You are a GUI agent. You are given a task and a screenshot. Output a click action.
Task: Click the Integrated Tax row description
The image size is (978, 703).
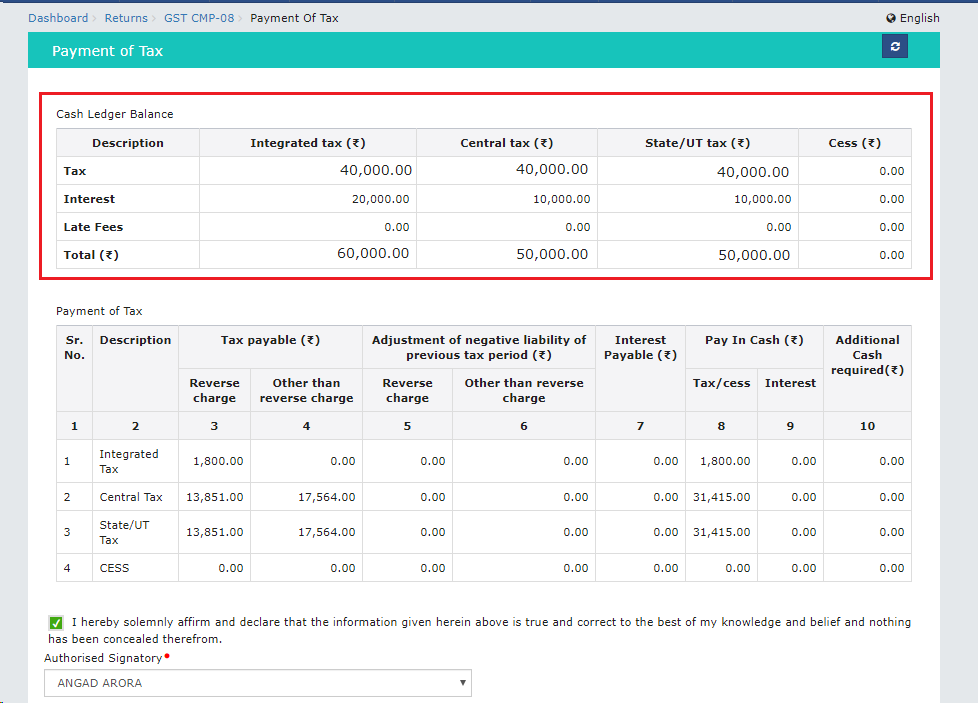(x=128, y=462)
